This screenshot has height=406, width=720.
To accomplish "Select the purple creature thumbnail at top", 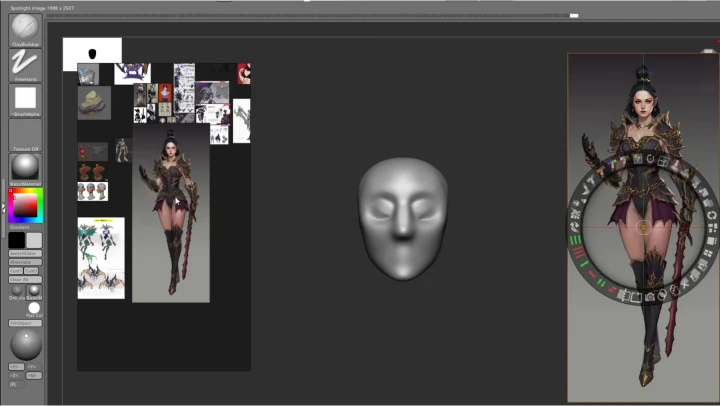I will (x=132, y=74).
